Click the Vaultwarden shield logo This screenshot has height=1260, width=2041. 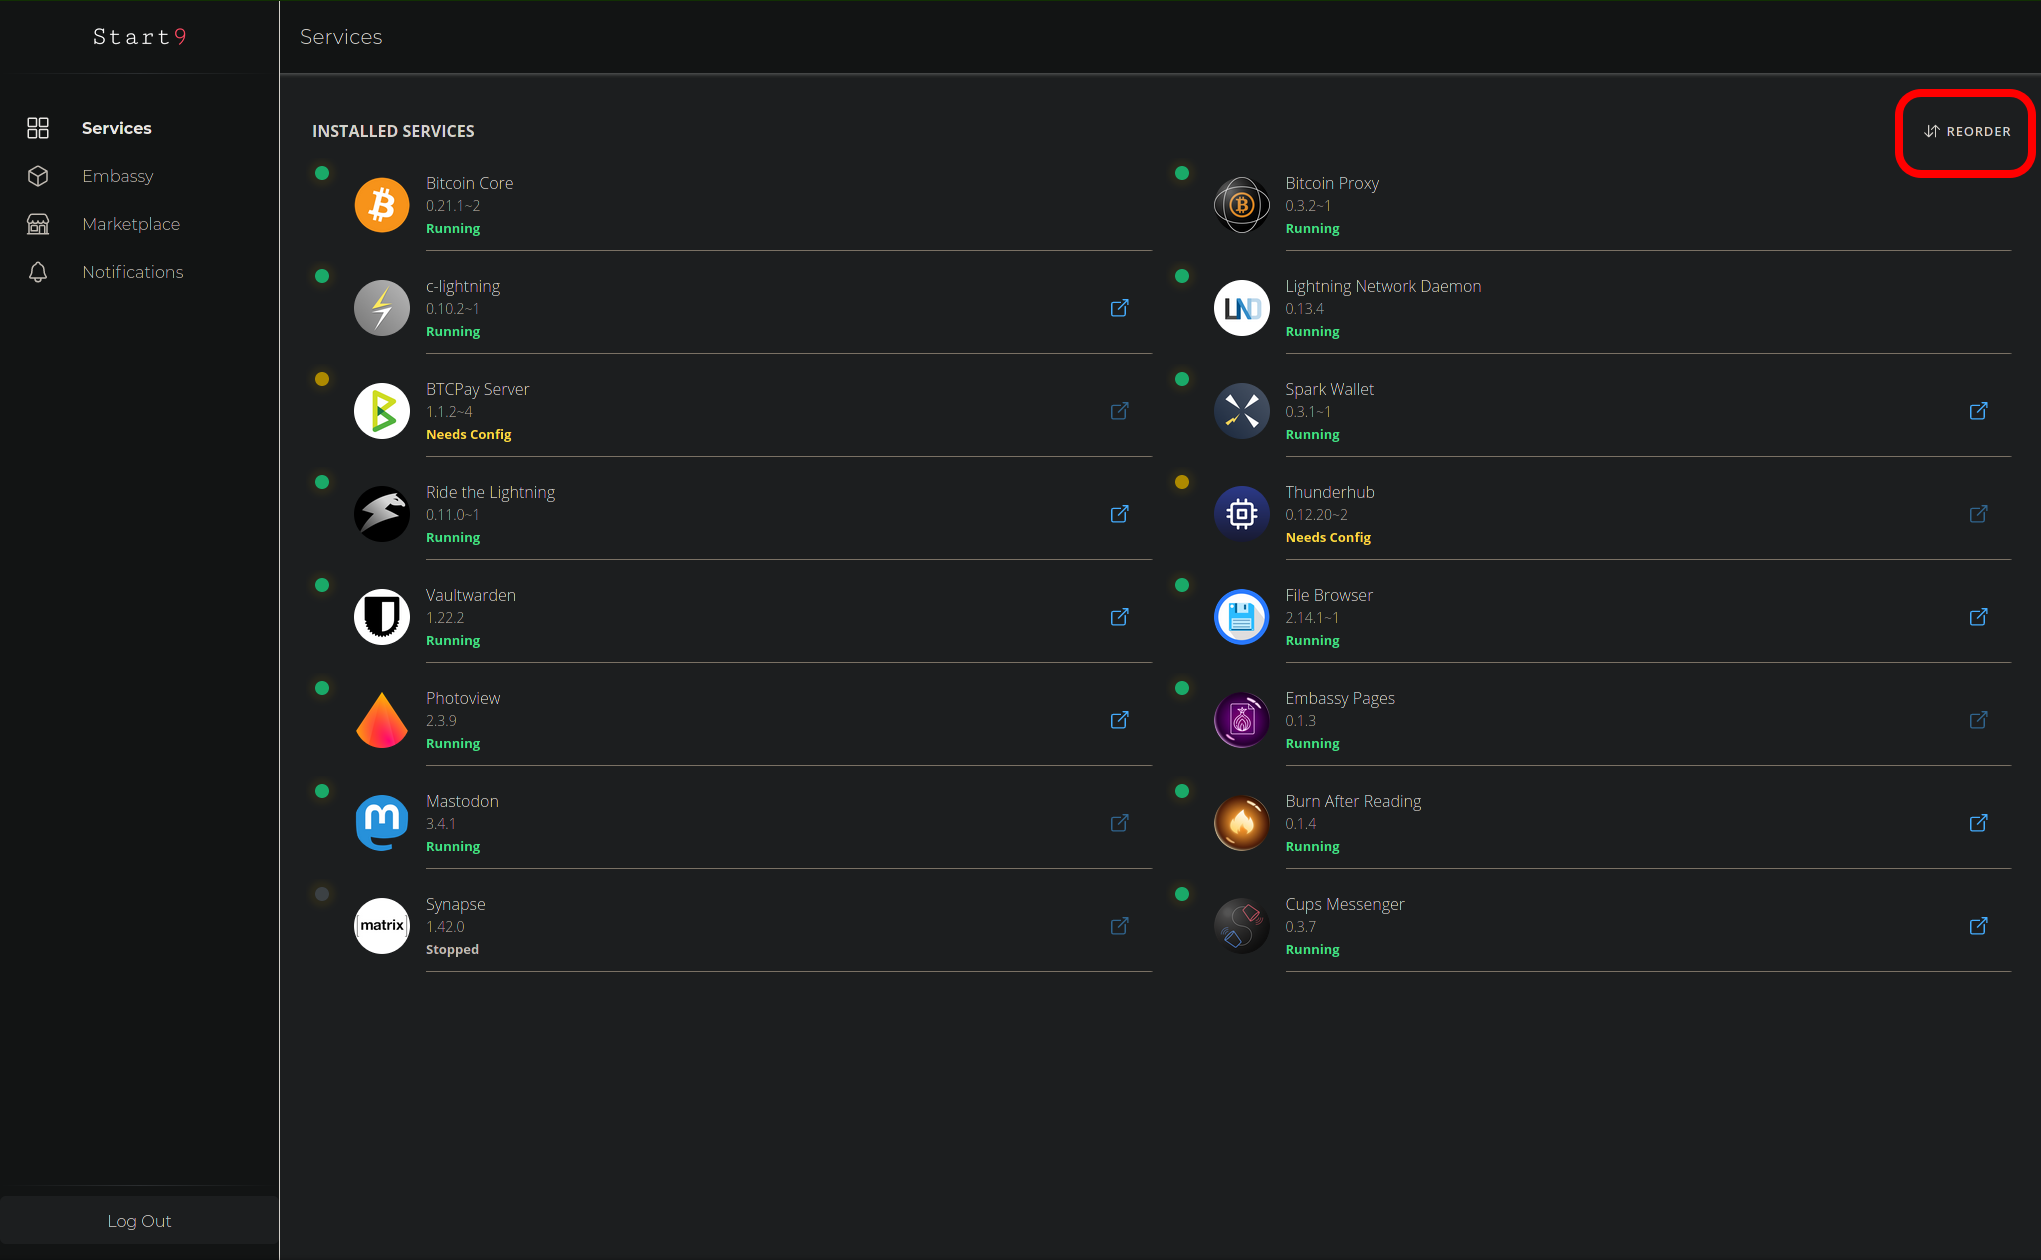(x=382, y=617)
